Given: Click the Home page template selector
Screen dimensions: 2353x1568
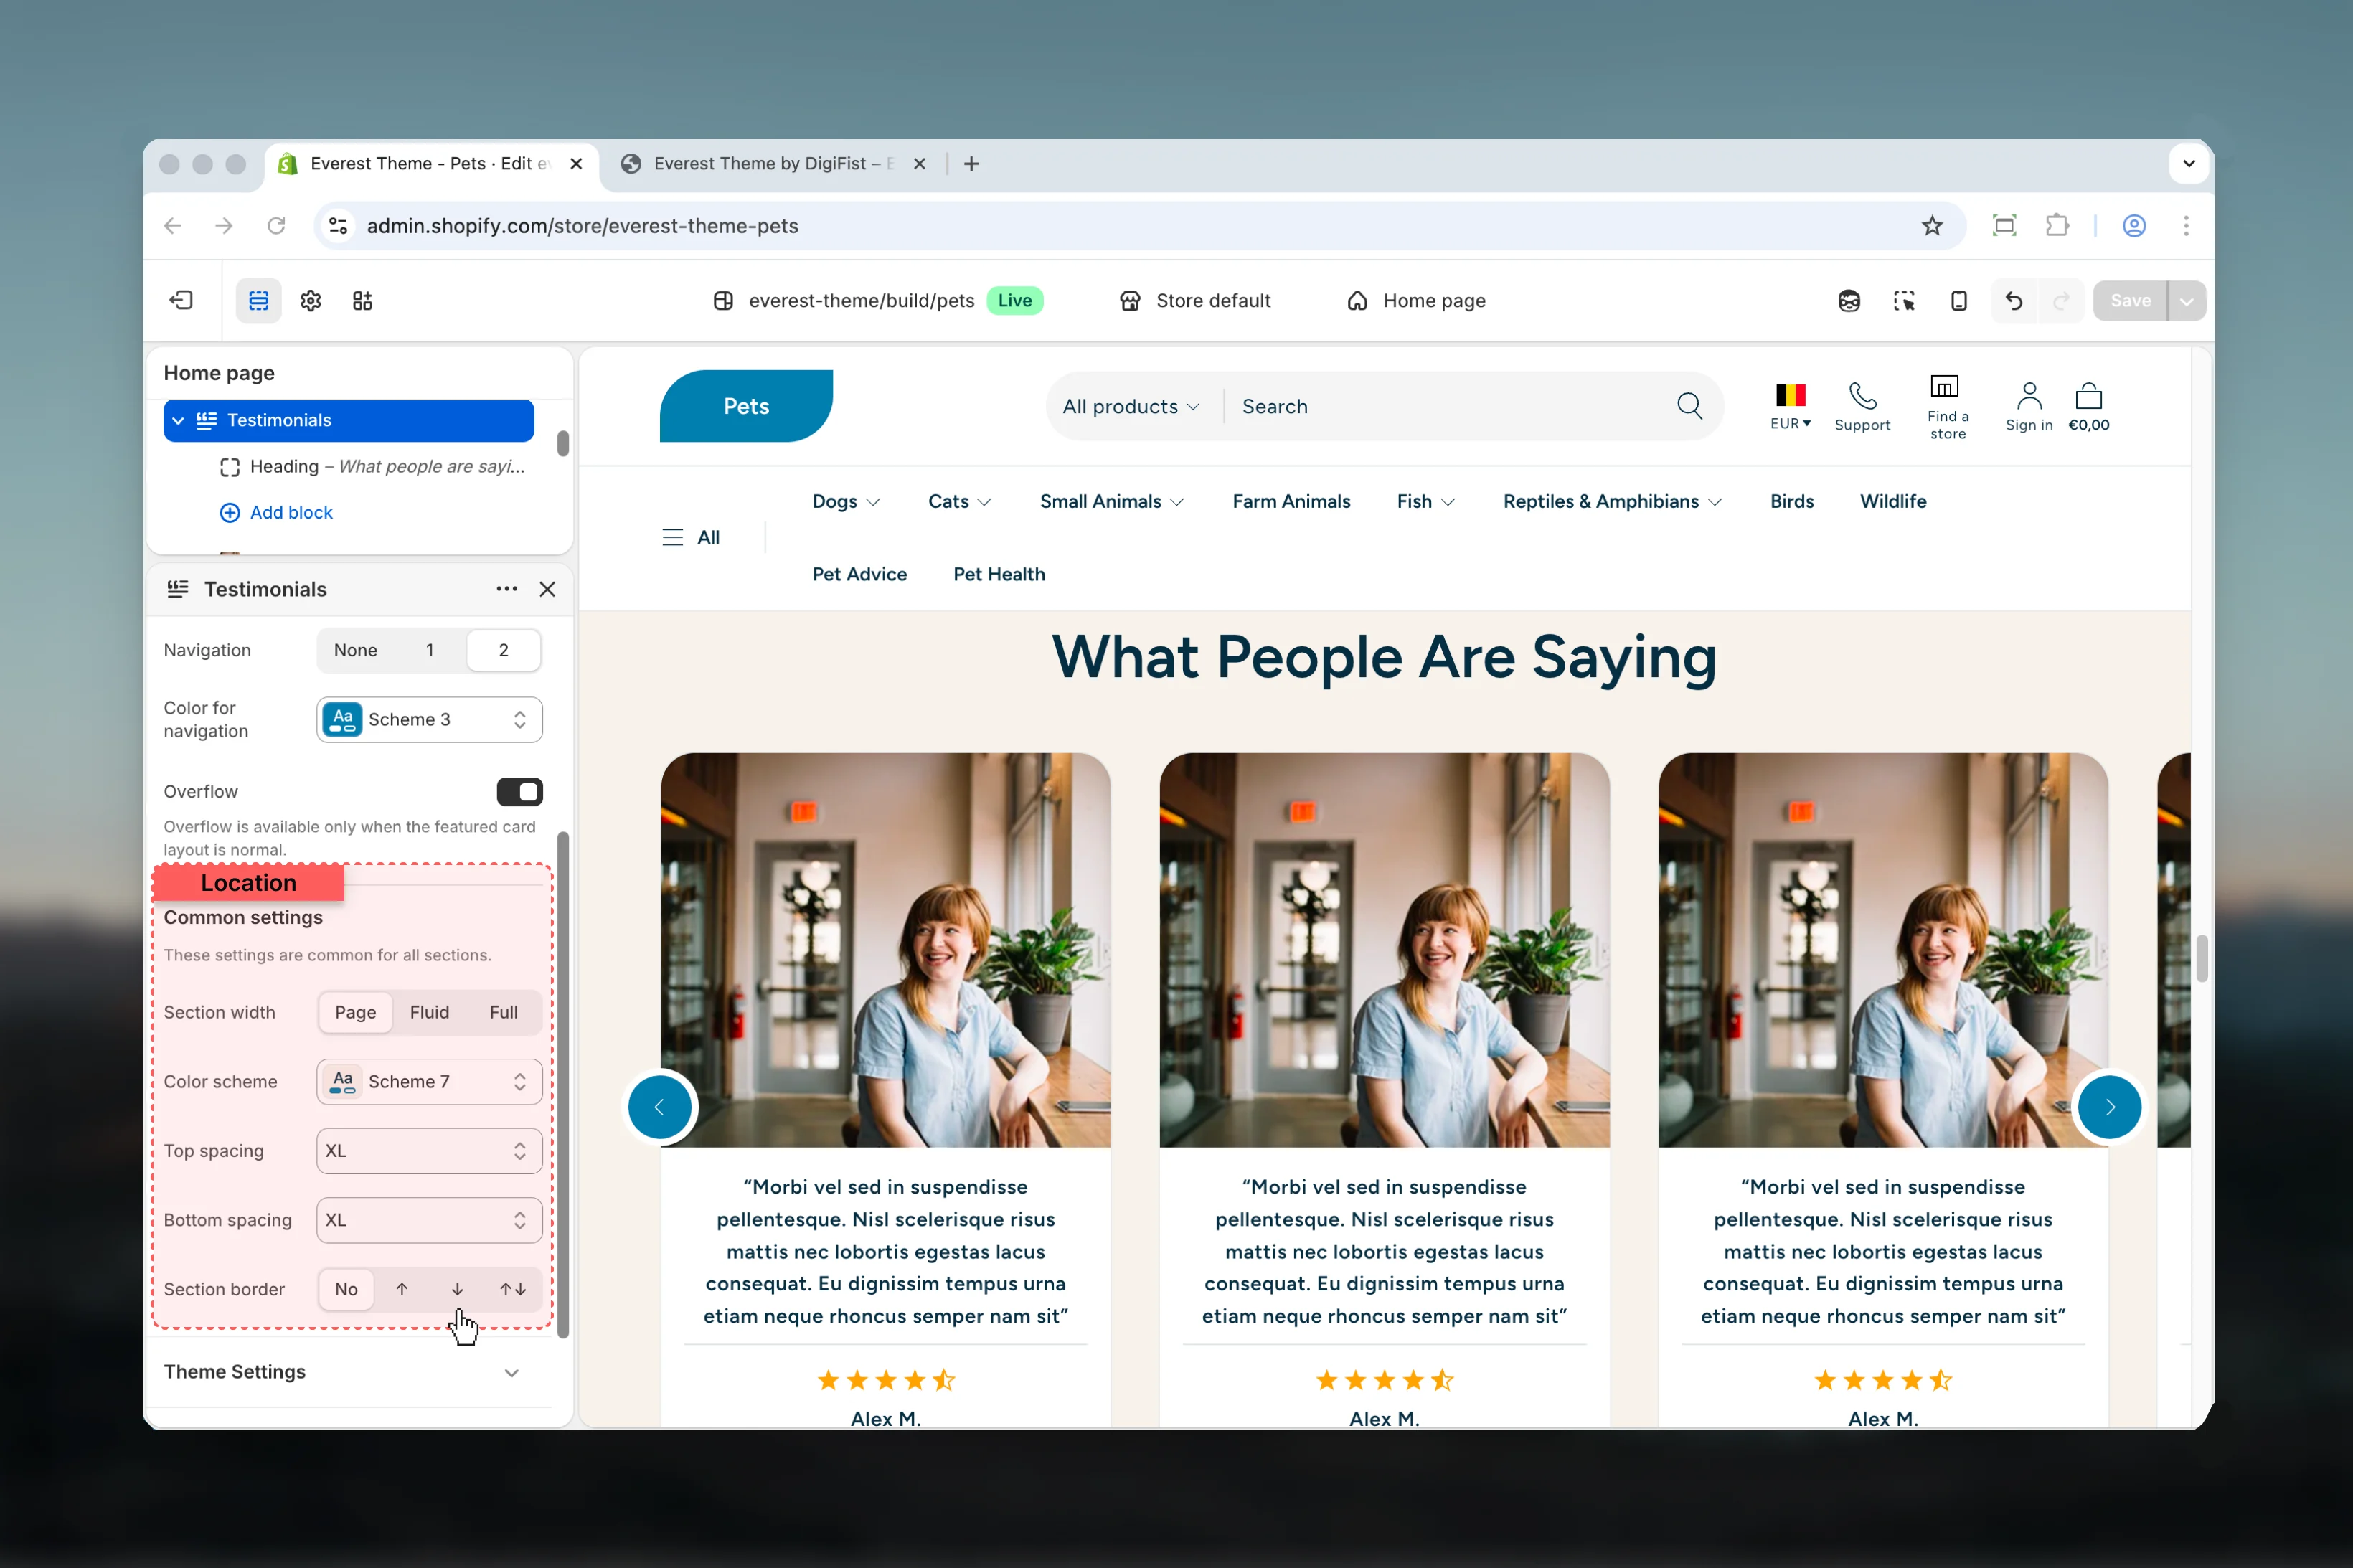Looking at the screenshot, I should click(1416, 300).
